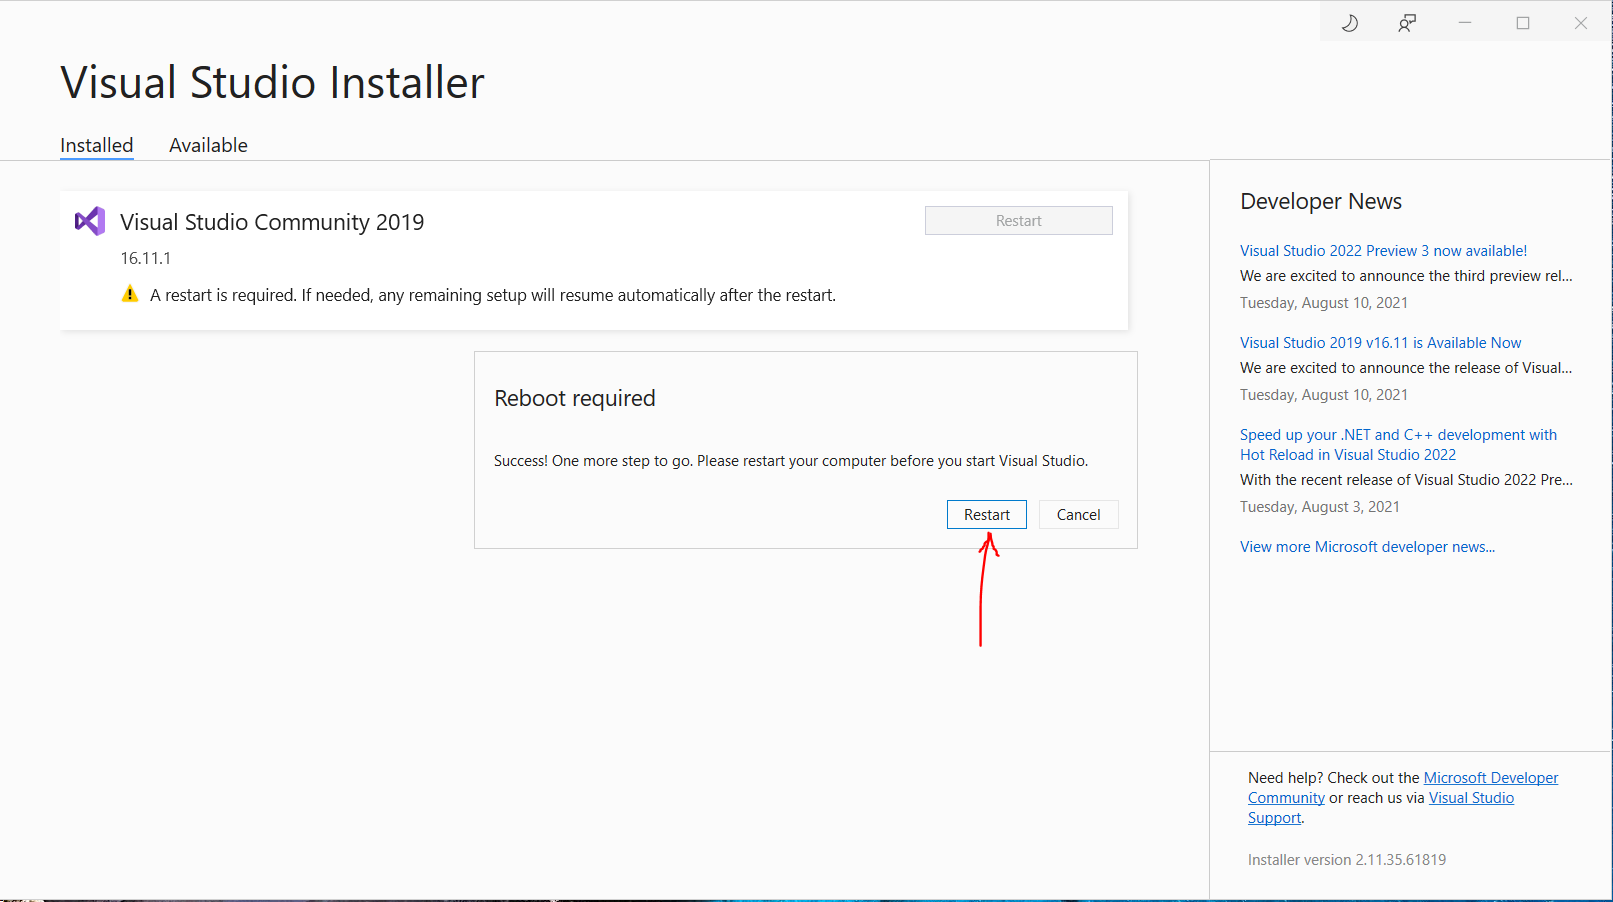Maximize the installer window
This screenshot has width=1613, height=902.
(1523, 23)
